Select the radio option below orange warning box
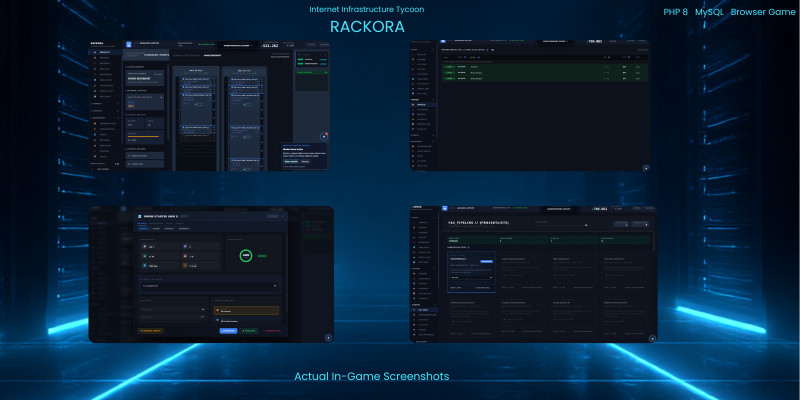The image size is (800, 400). [219, 320]
